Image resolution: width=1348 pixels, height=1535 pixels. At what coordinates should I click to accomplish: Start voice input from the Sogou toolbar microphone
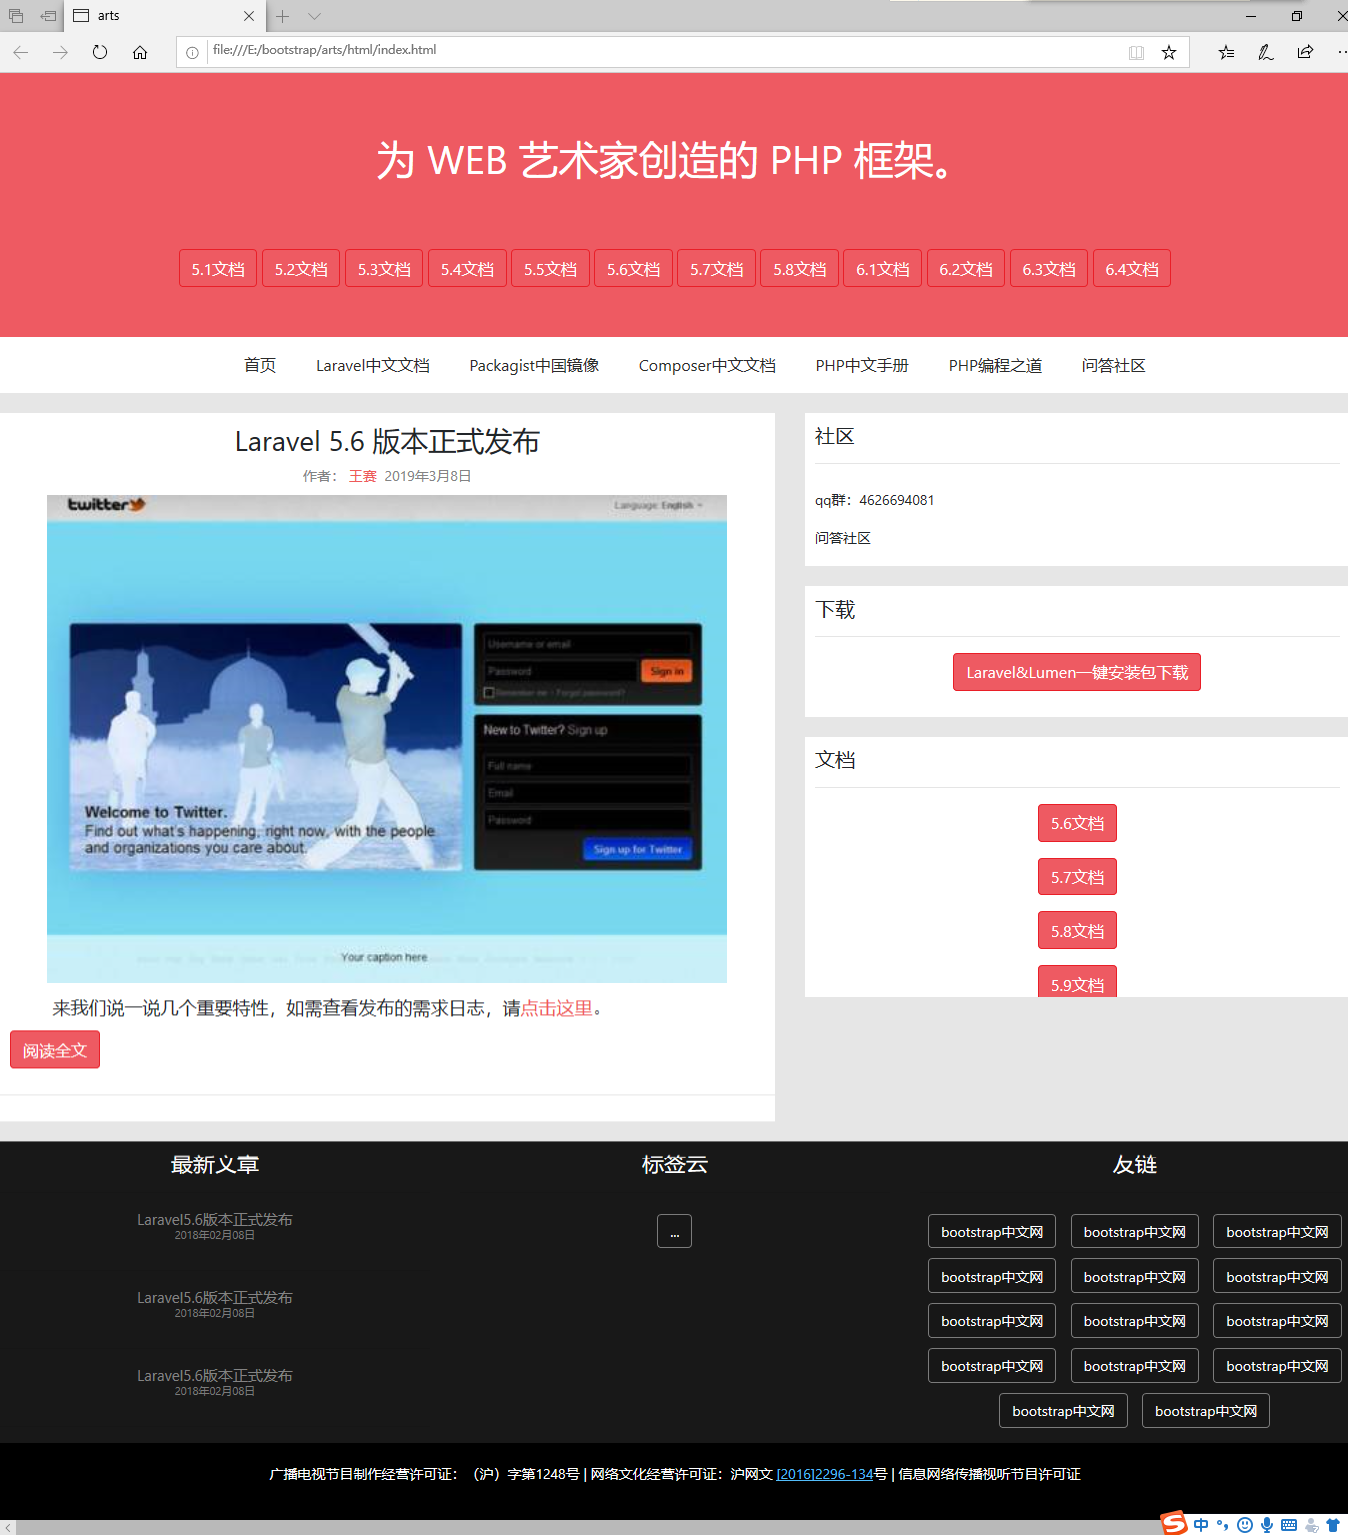point(1267,1523)
